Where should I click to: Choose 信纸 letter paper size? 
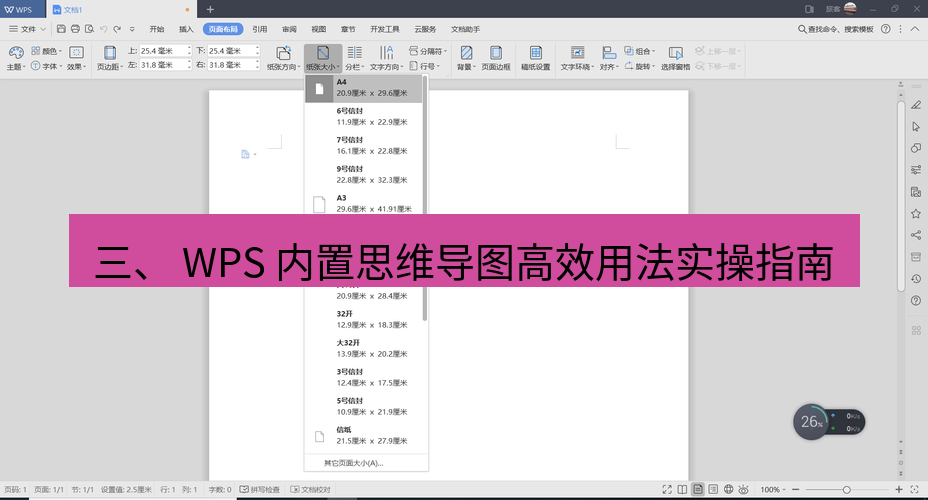(363, 436)
